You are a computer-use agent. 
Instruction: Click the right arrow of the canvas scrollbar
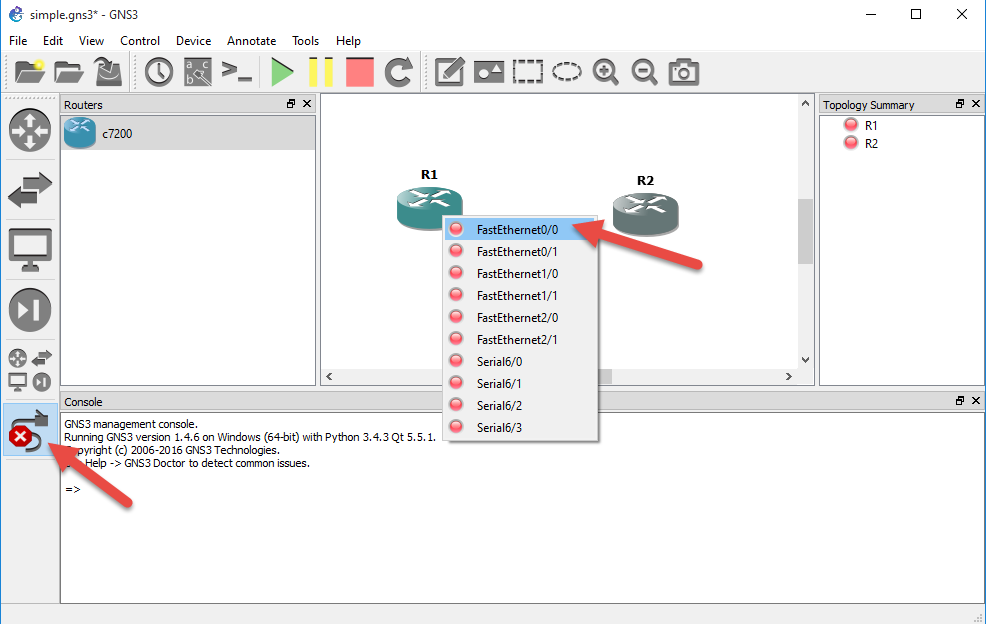tap(789, 377)
